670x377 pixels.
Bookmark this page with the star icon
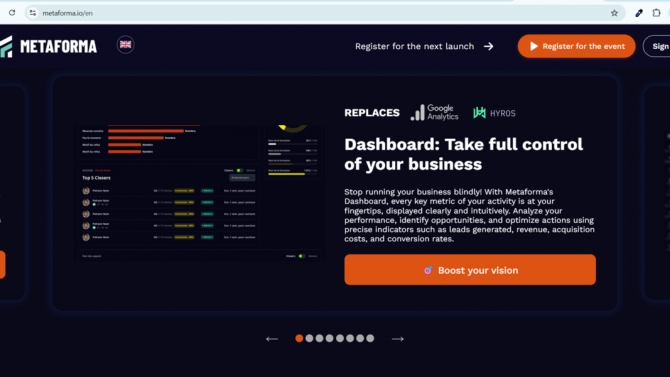click(614, 13)
